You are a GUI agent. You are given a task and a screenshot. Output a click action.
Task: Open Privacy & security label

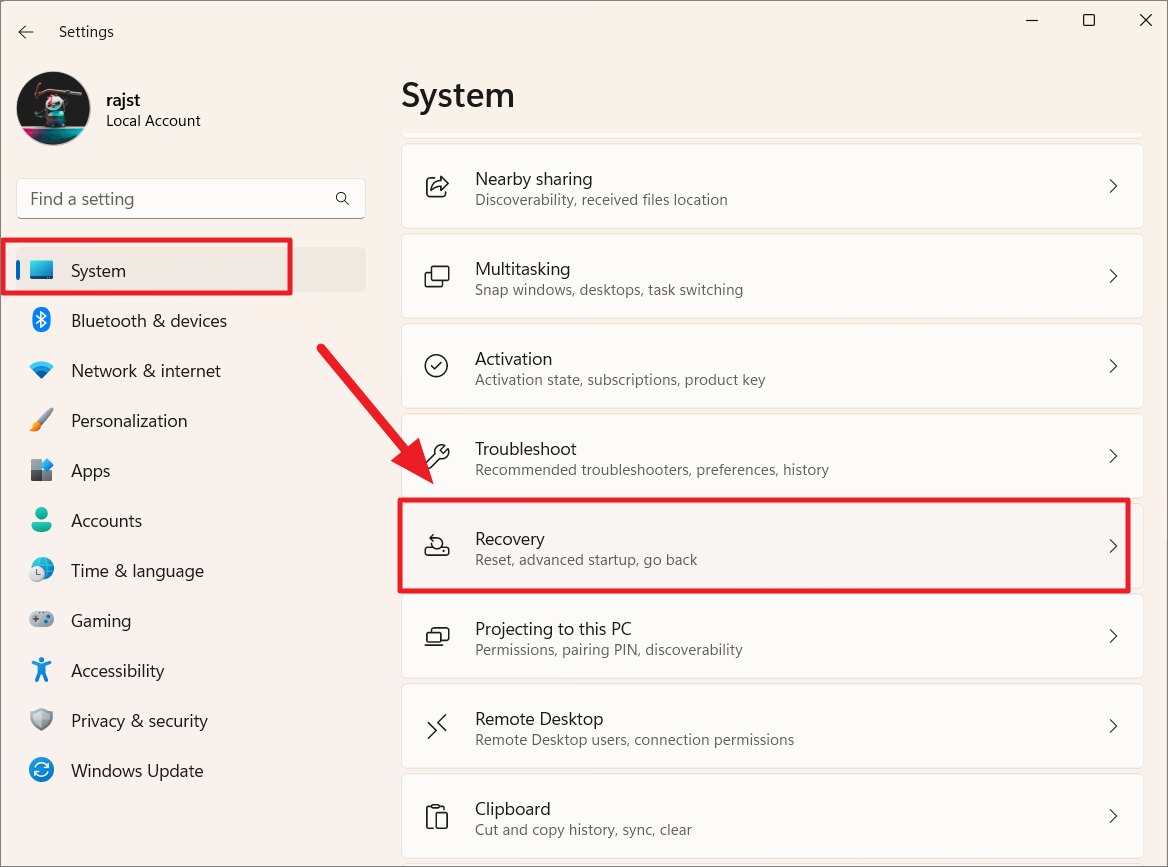coord(139,721)
